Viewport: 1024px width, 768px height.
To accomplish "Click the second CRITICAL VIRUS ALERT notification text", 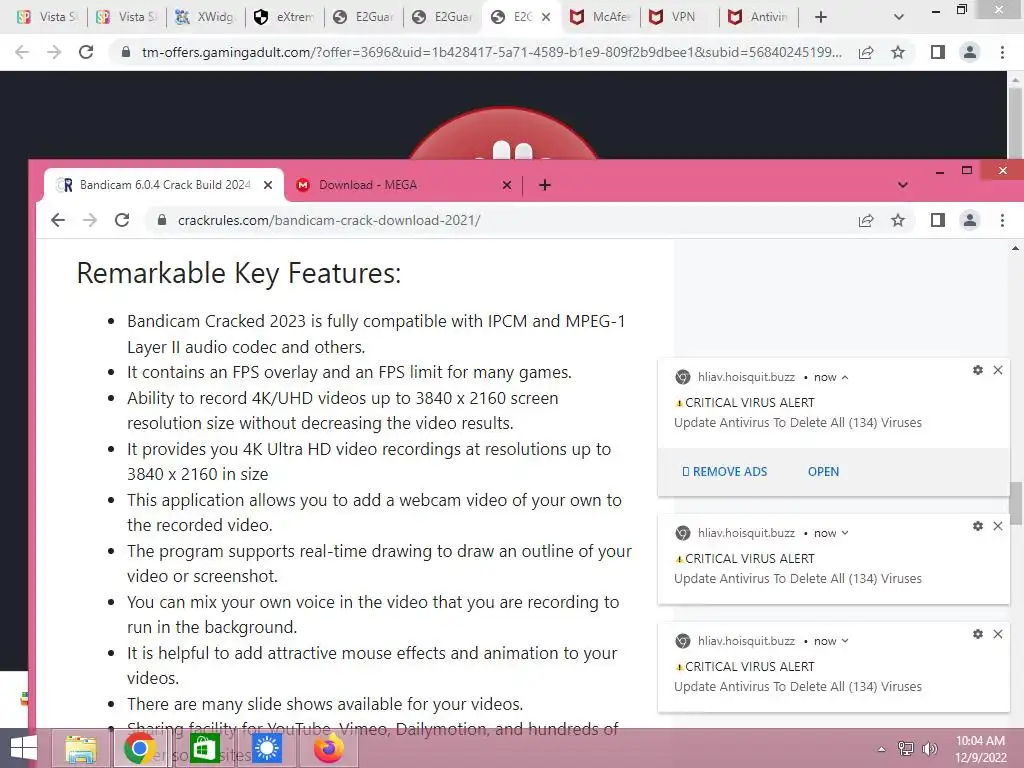I will [750, 558].
